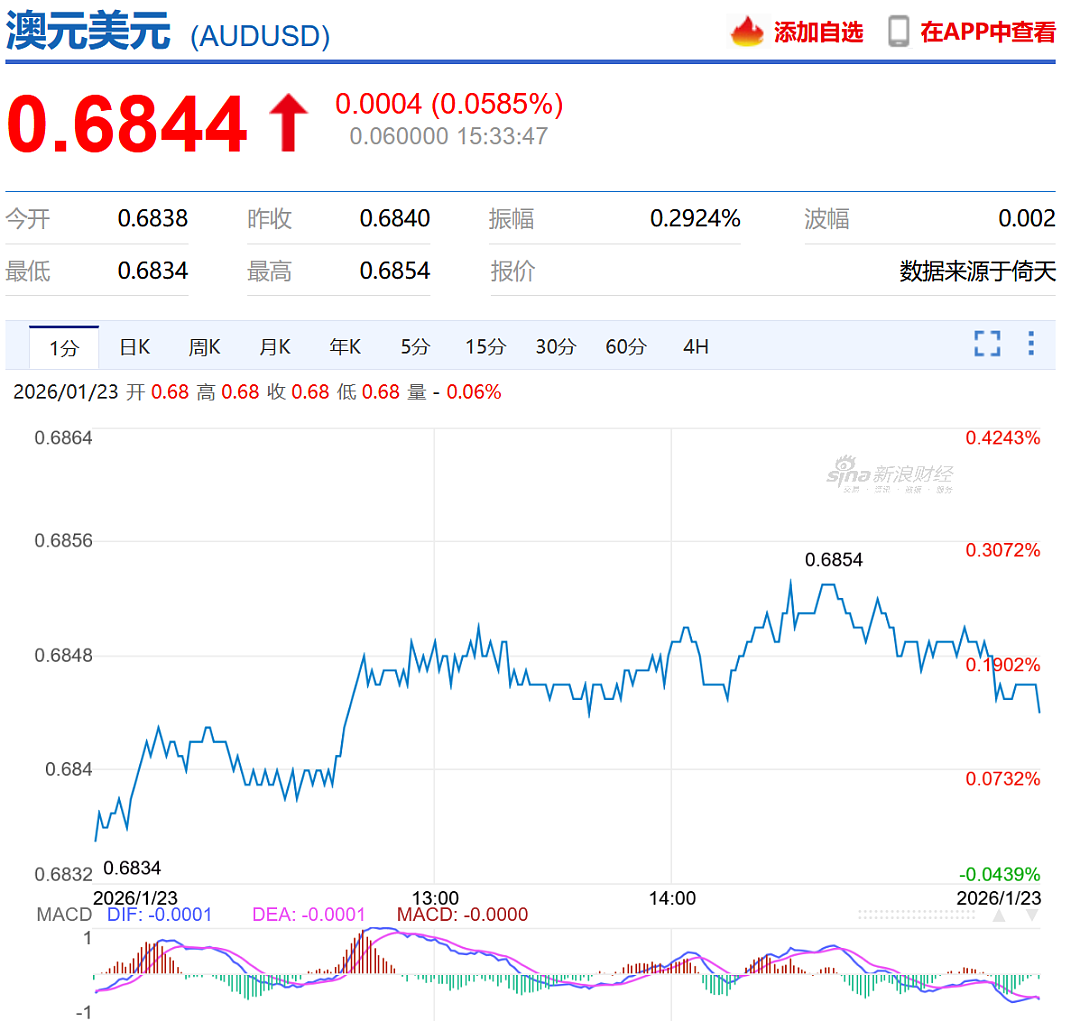Viewport: 1080px width, 1021px height.
Task: Click the flame icon for adding favorites
Action: 747,32
